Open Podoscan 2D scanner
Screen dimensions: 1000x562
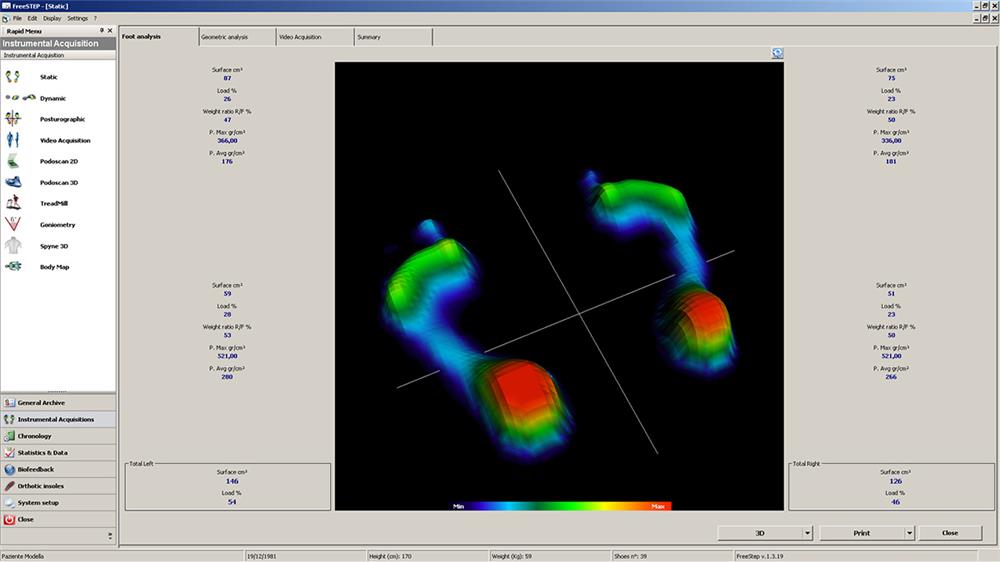click(x=14, y=161)
